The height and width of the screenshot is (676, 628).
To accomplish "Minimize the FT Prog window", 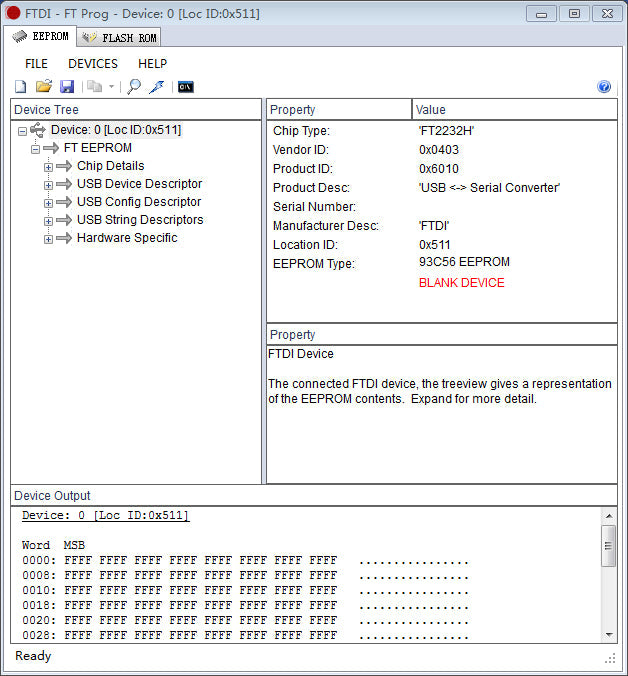I will pyautogui.click(x=541, y=14).
